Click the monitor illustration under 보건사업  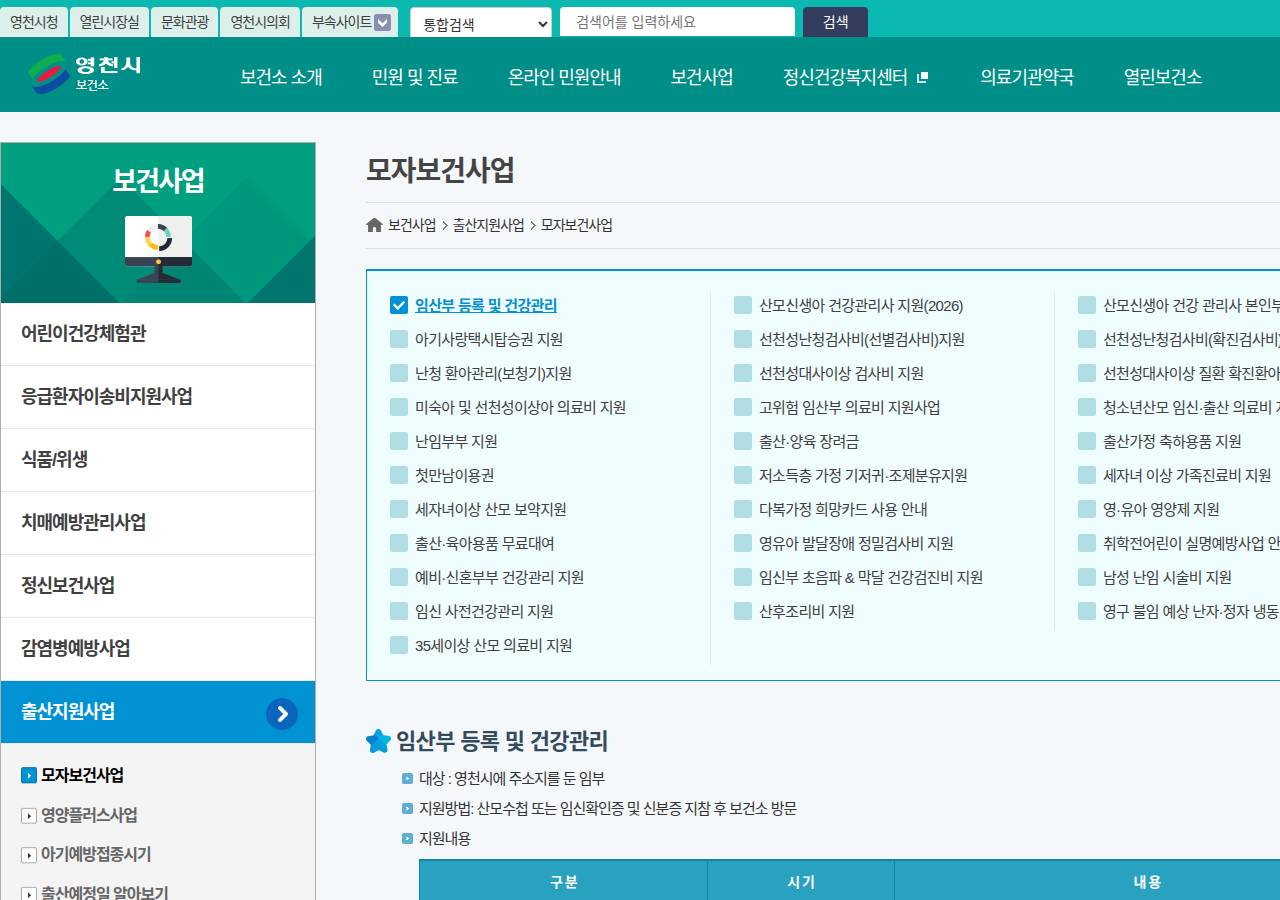click(x=158, y=249)
